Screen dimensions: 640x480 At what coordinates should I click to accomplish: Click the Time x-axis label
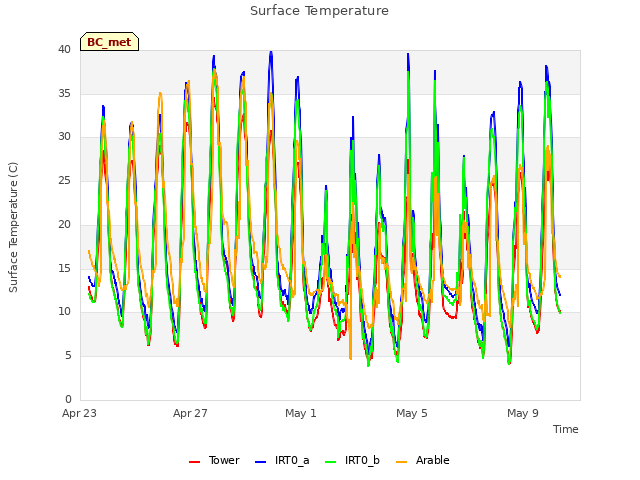[x=566, y=429]
